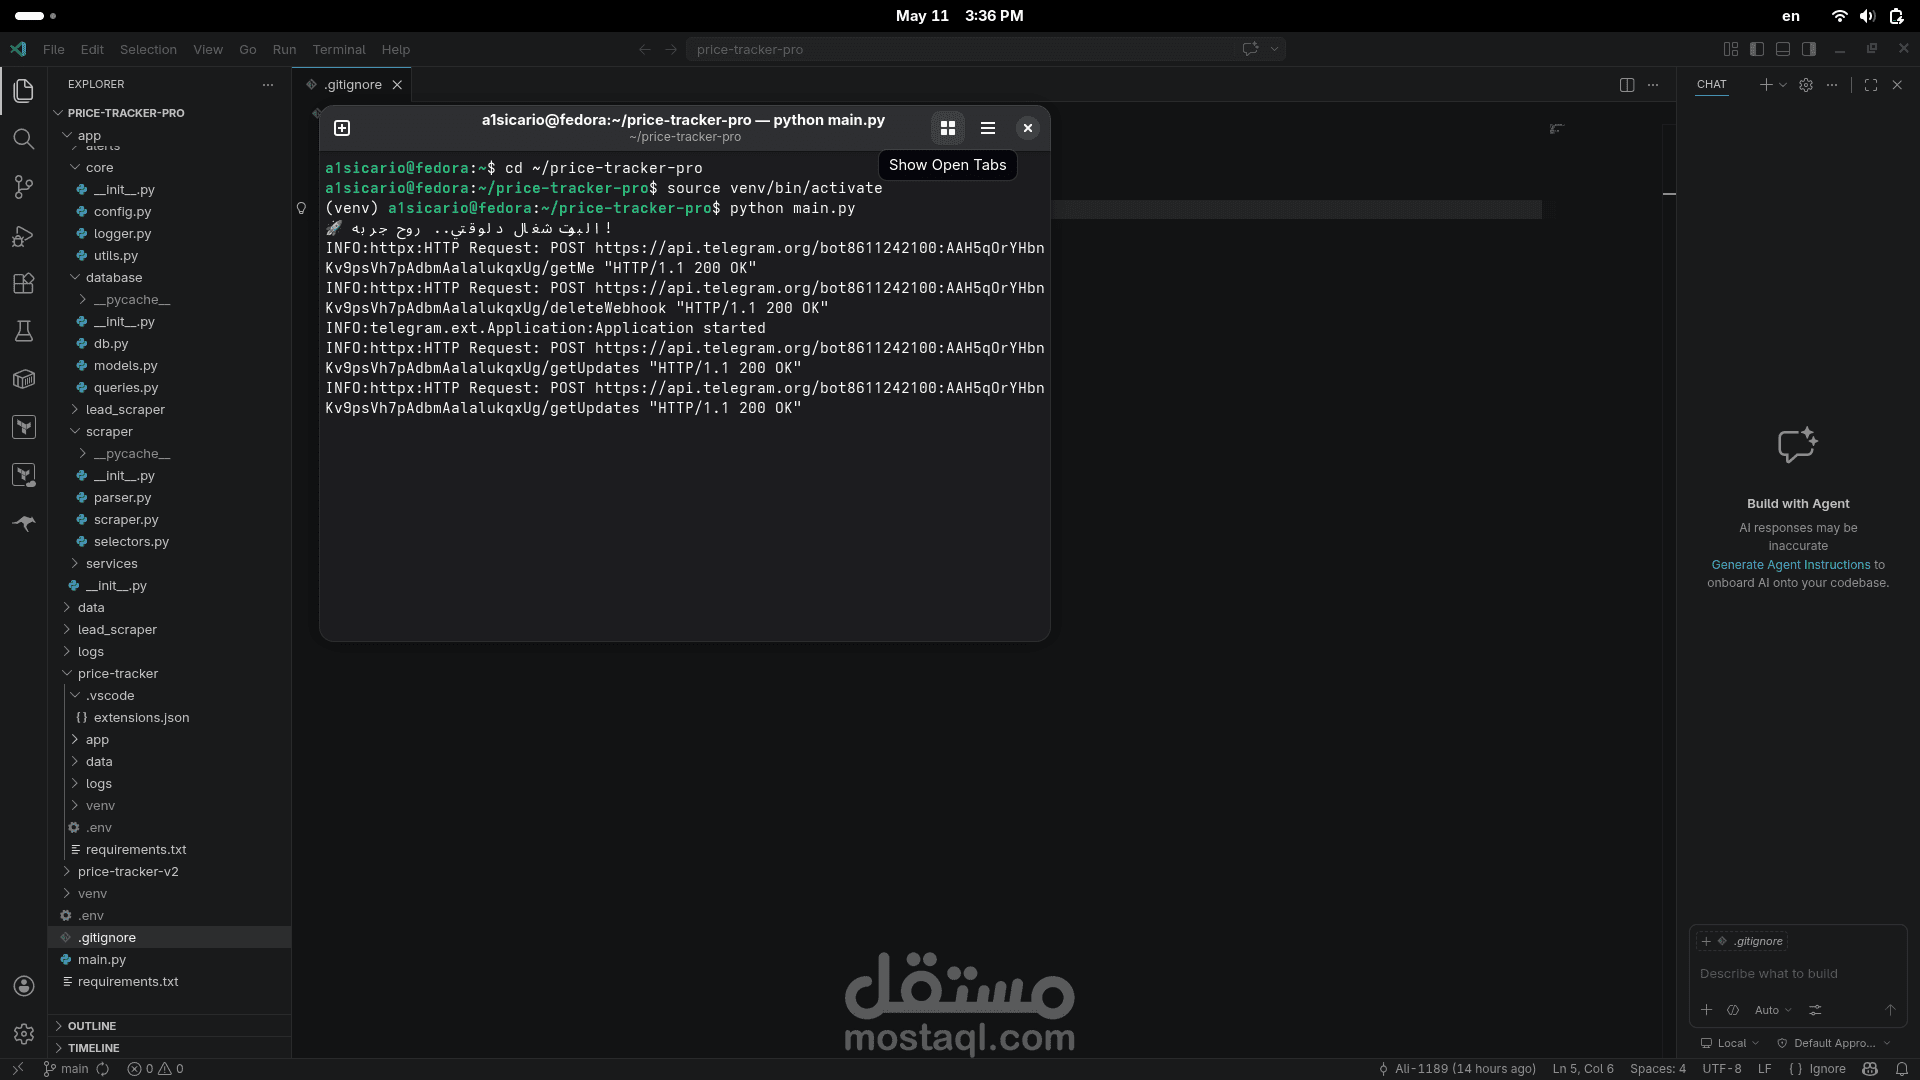Click the UTF-8 encoding status item

coord(1722,1069)
